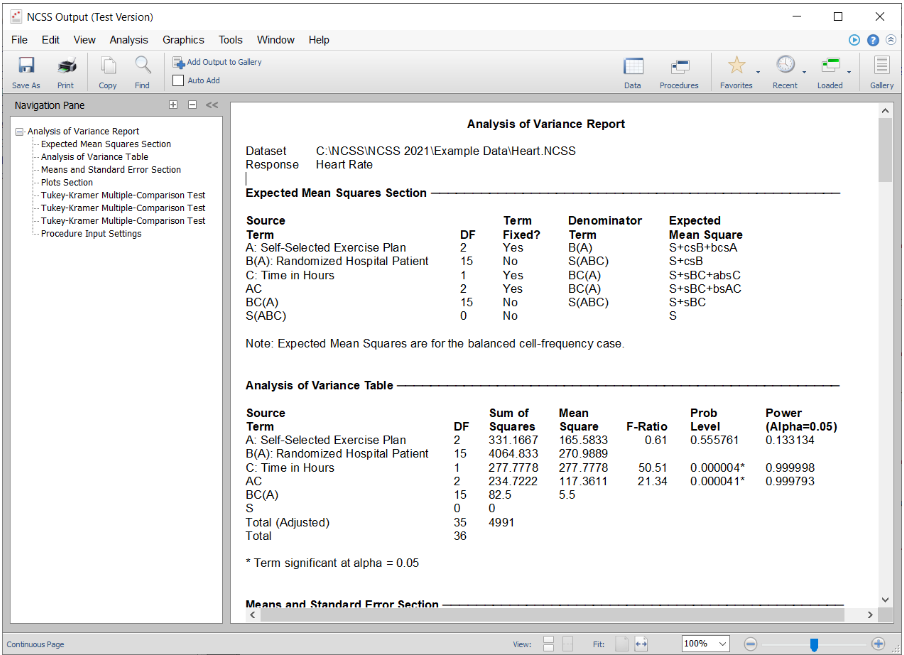Go to Plots Section in navigation
The image size is (904, 655).
[66, 183]
